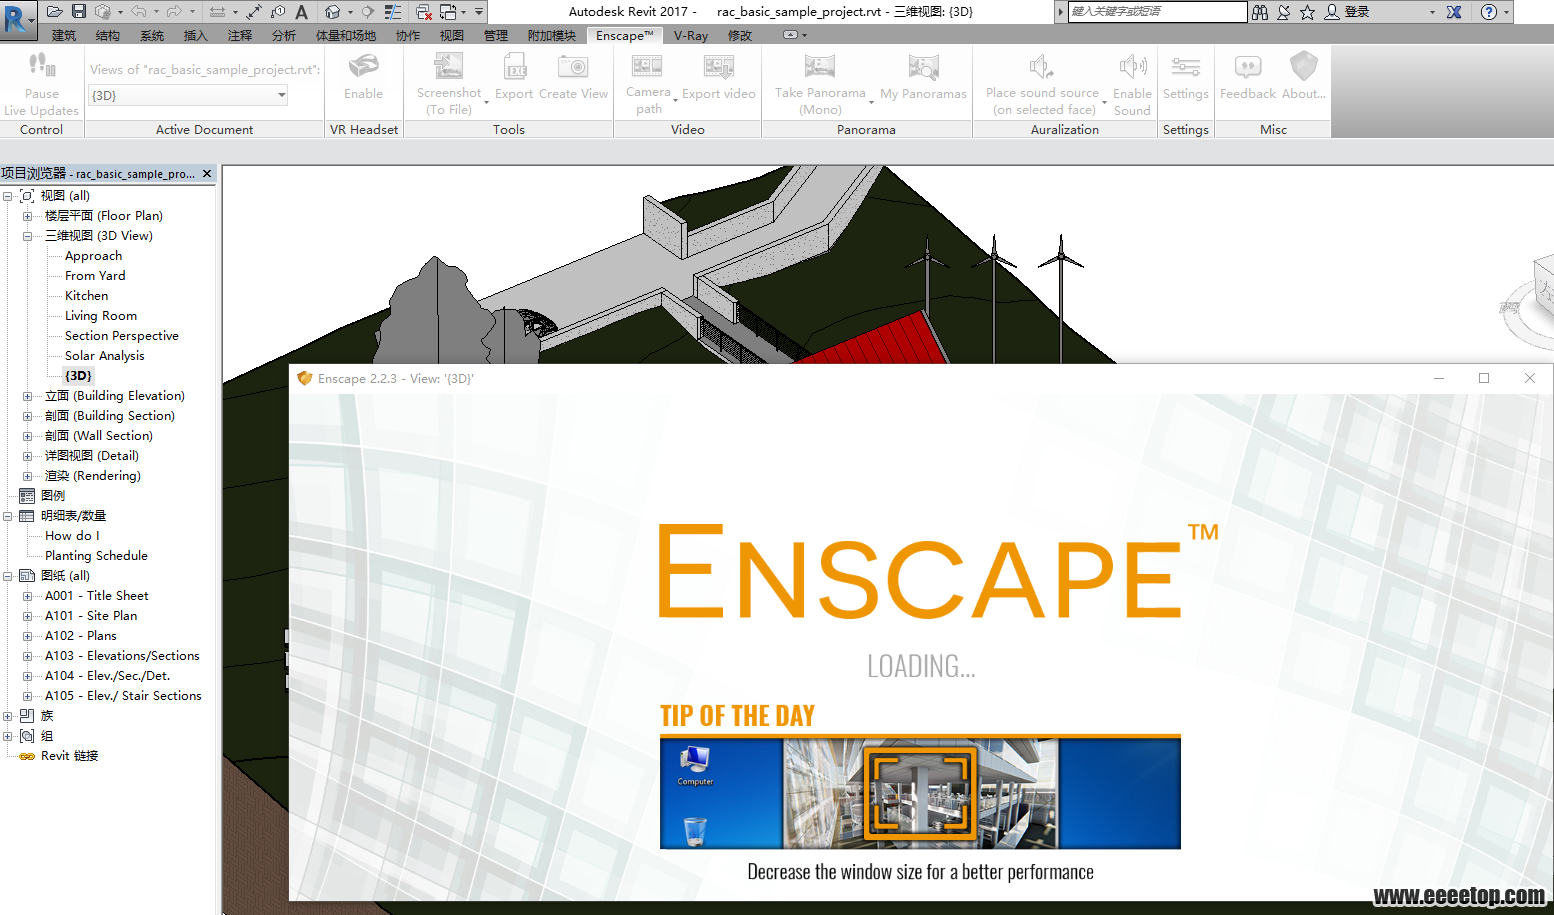The width and height of the screenshot is (1554, 915).
Task: Open the 视图 (View) ribbon tab
Action: point(452,35)
